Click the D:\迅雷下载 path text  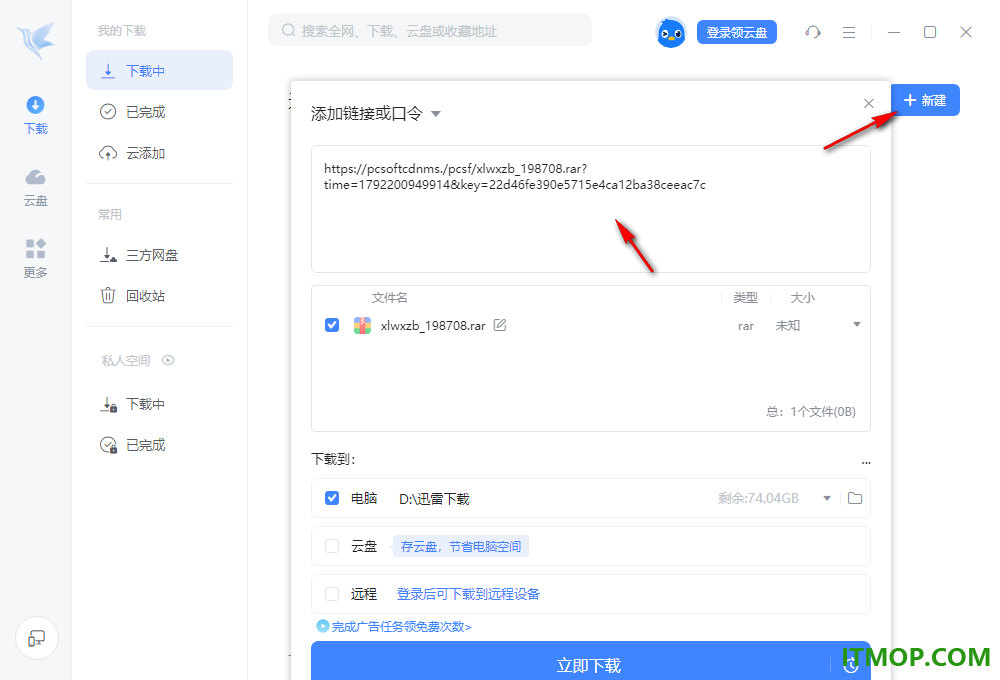434,499
